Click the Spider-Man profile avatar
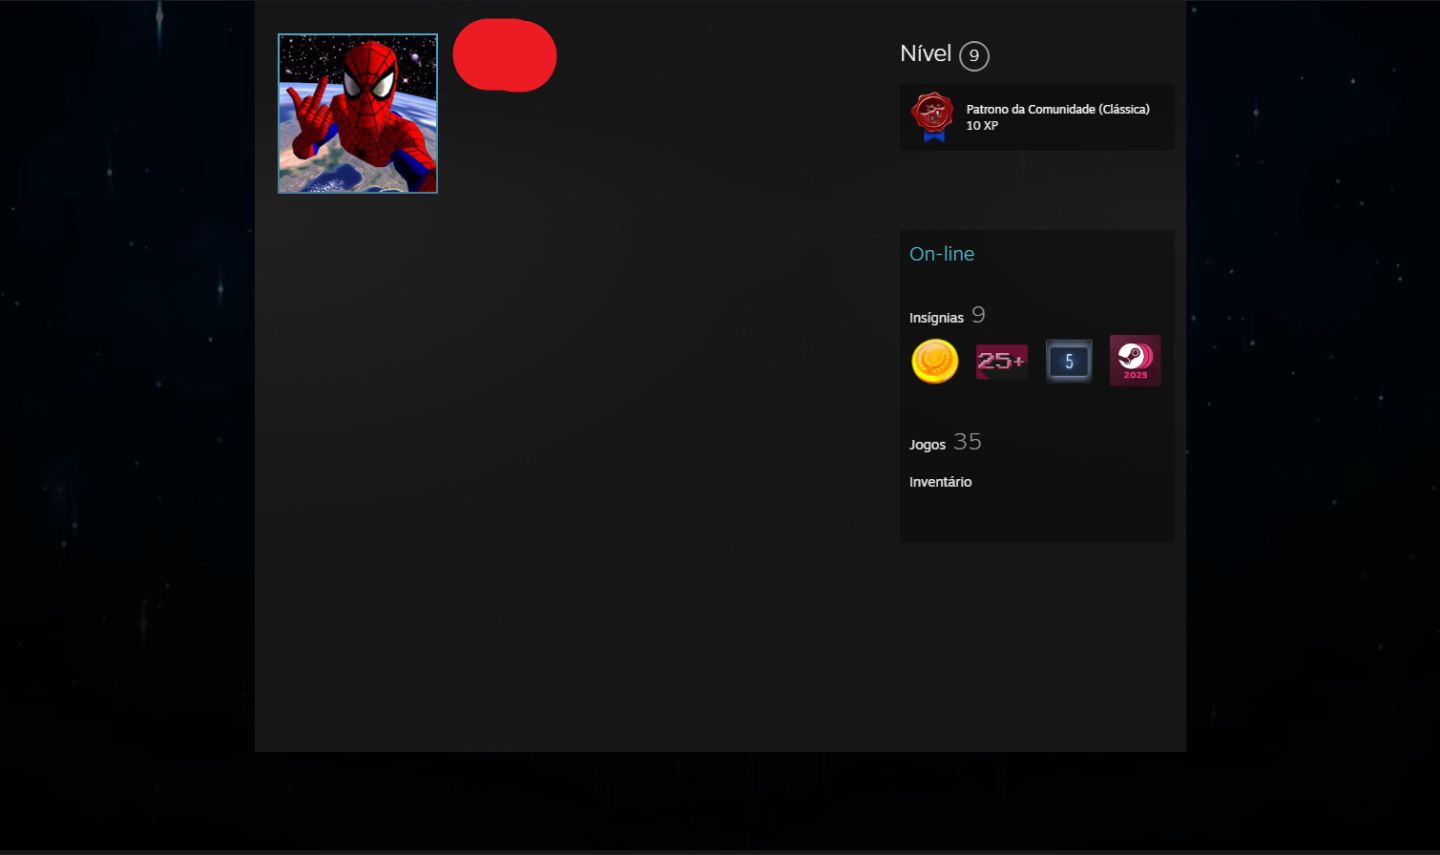The height and width of the screenshot is (855, 1440). pyautogui.click(x=358, y=113)
